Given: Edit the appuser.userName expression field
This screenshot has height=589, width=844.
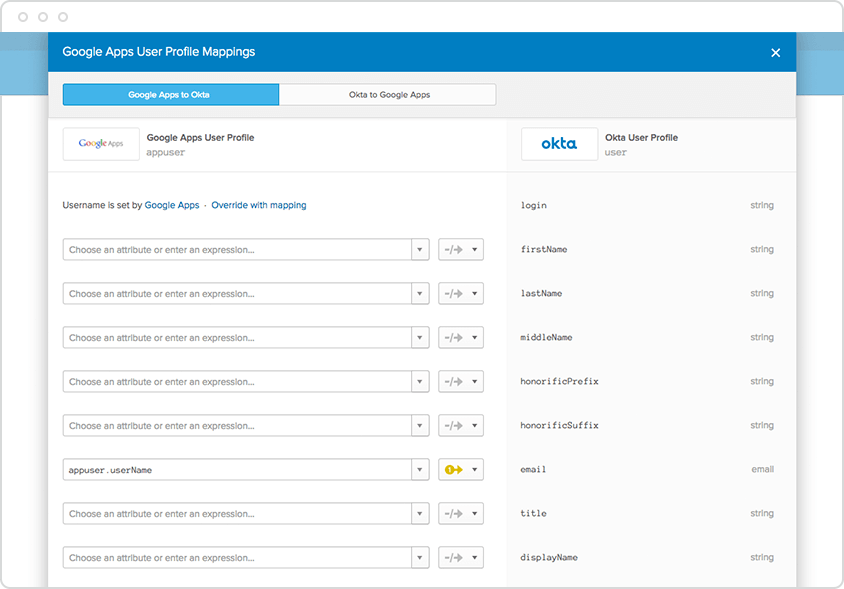Looking at the screenshot, I should [238, 470].
